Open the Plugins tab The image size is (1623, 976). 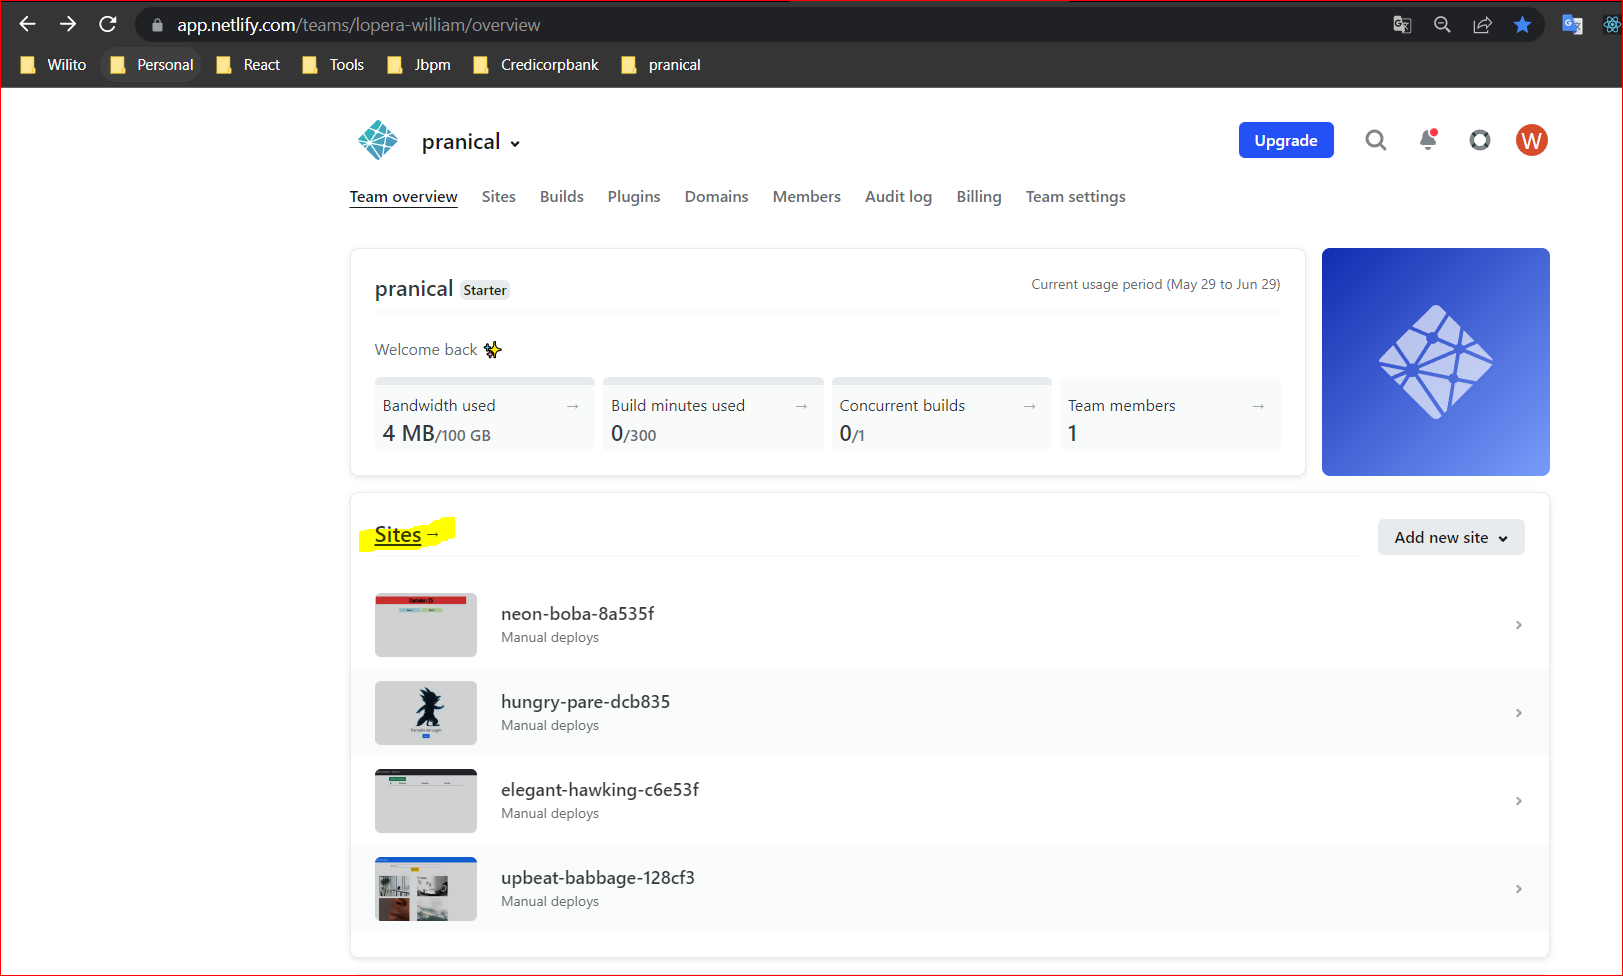pos(634,197)
